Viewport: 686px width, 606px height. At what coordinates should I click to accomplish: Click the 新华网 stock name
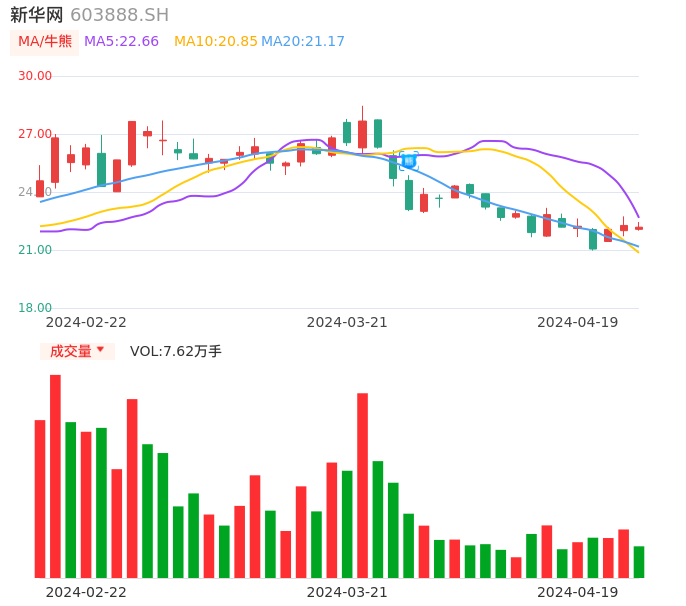pos(37,15)
